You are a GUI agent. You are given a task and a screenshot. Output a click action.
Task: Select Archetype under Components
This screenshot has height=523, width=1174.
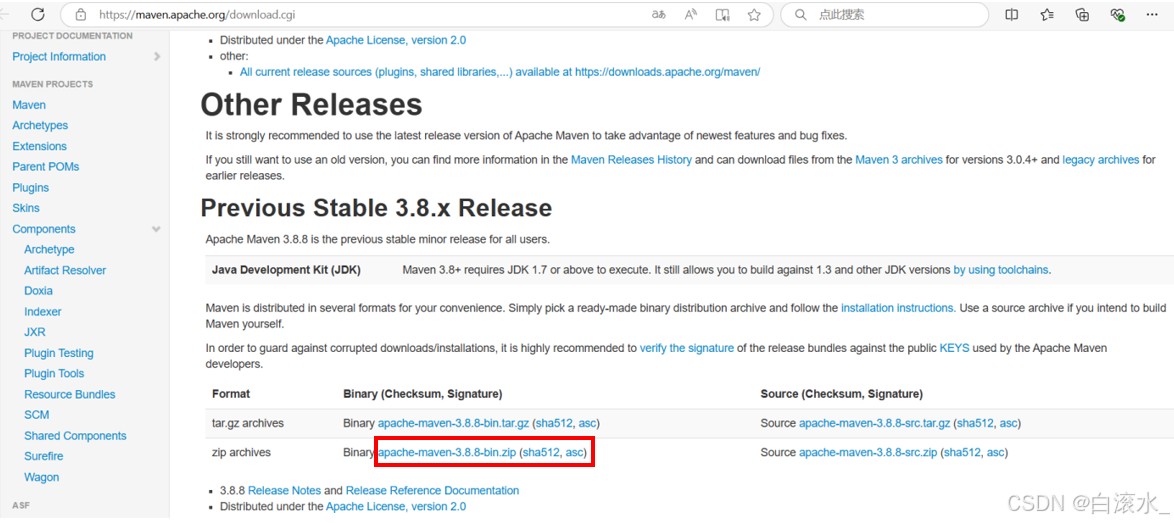pyautogui.click(x=49, y=249)
